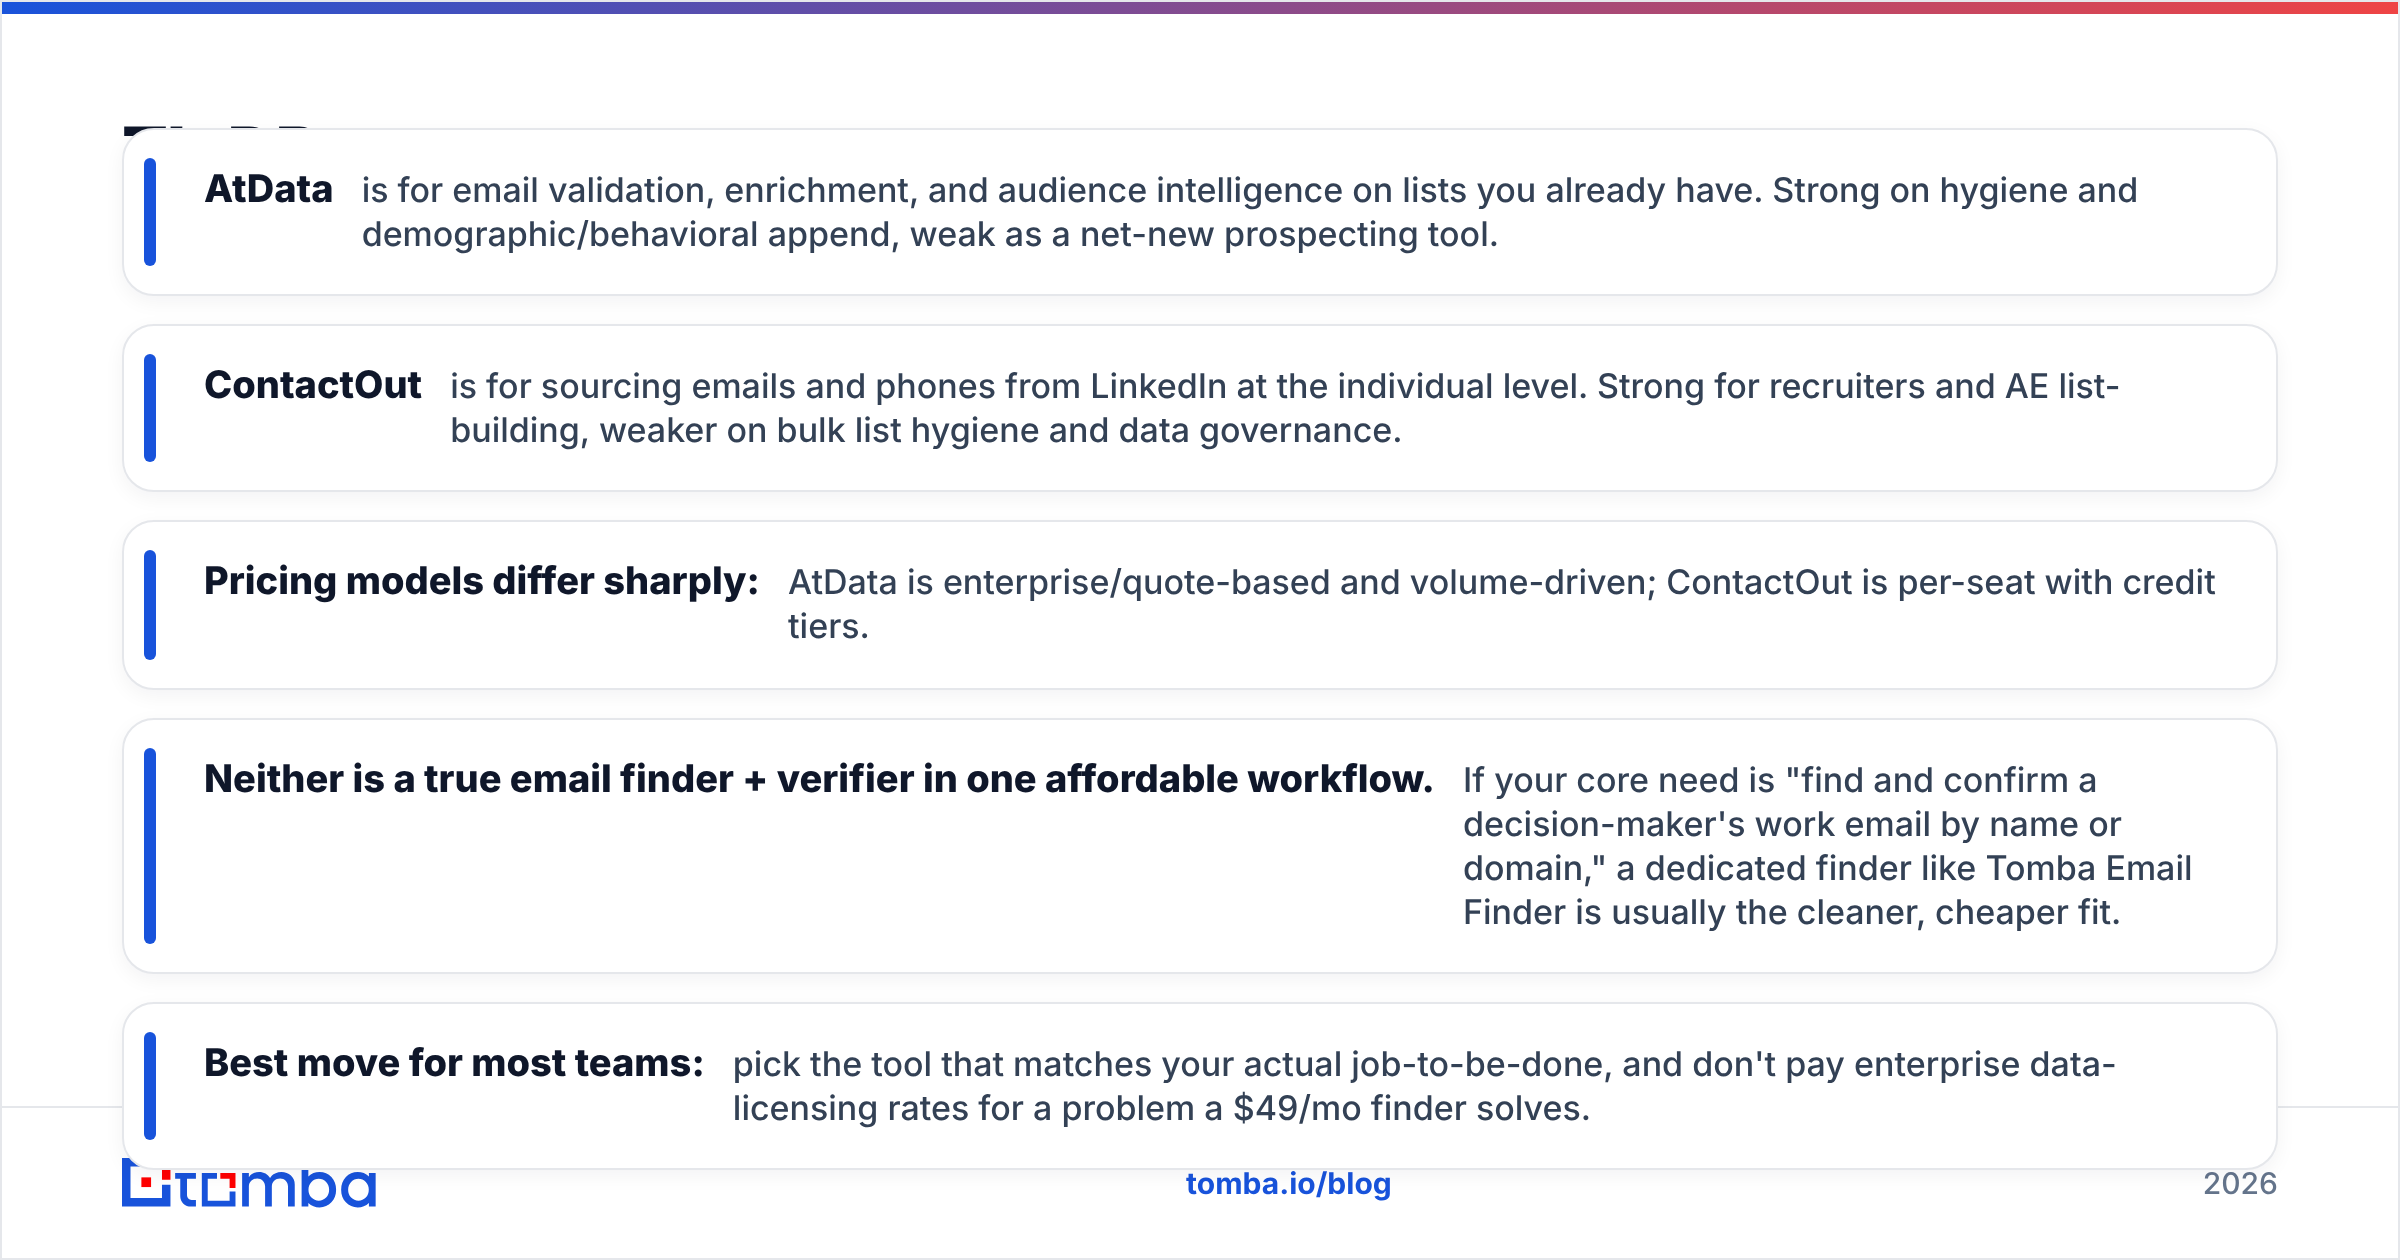Select the AtData bold heading
This screenshot has height=1260, width=2400.
coord(268,189)
